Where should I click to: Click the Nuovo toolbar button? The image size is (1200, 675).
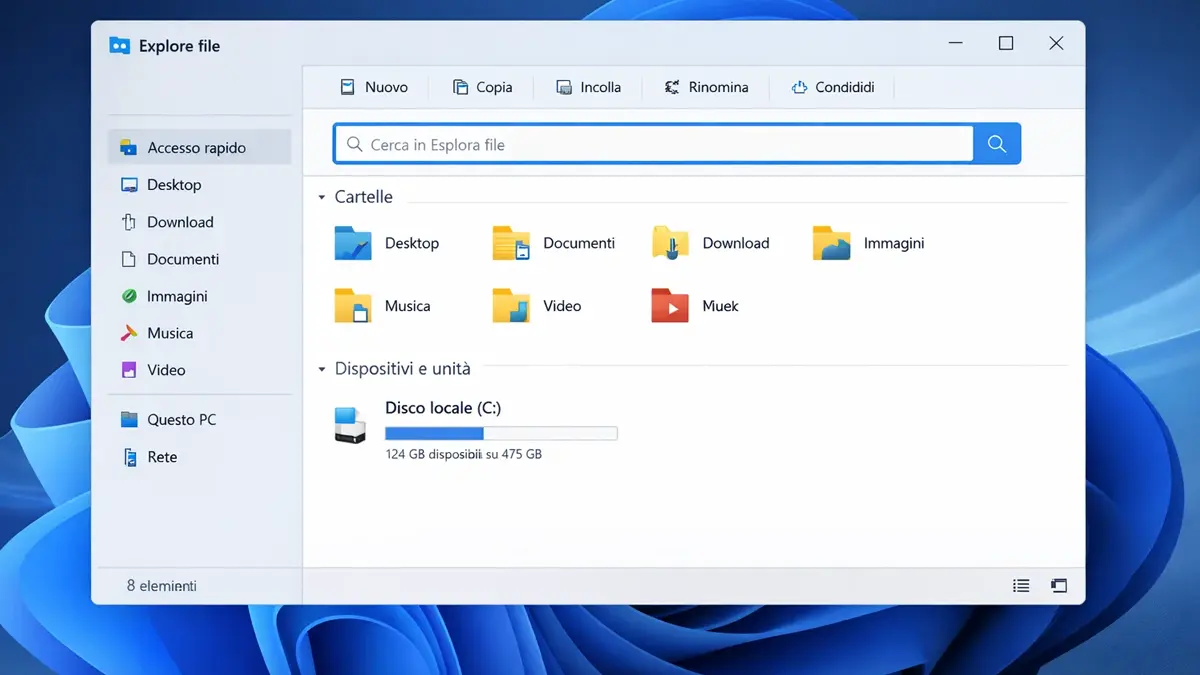point(374,87)
